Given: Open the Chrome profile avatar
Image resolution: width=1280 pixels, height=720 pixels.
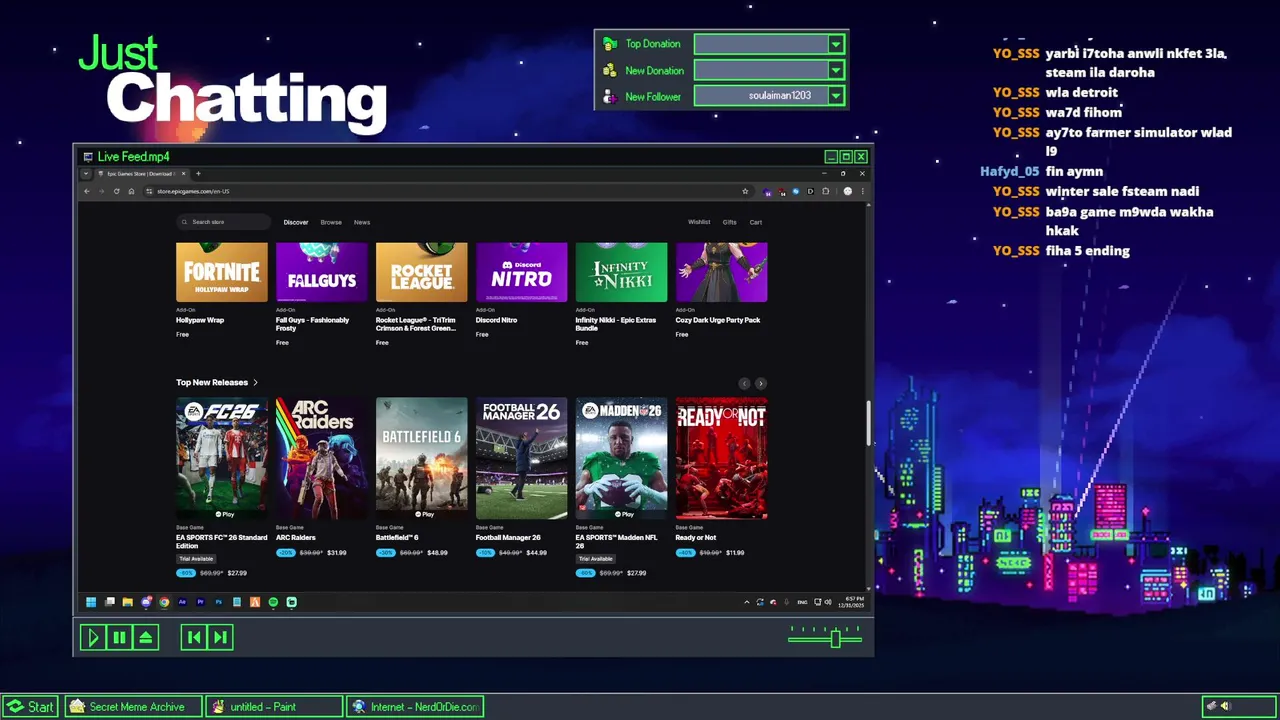Looking at the screenshot, I should (x=847, y=191).
